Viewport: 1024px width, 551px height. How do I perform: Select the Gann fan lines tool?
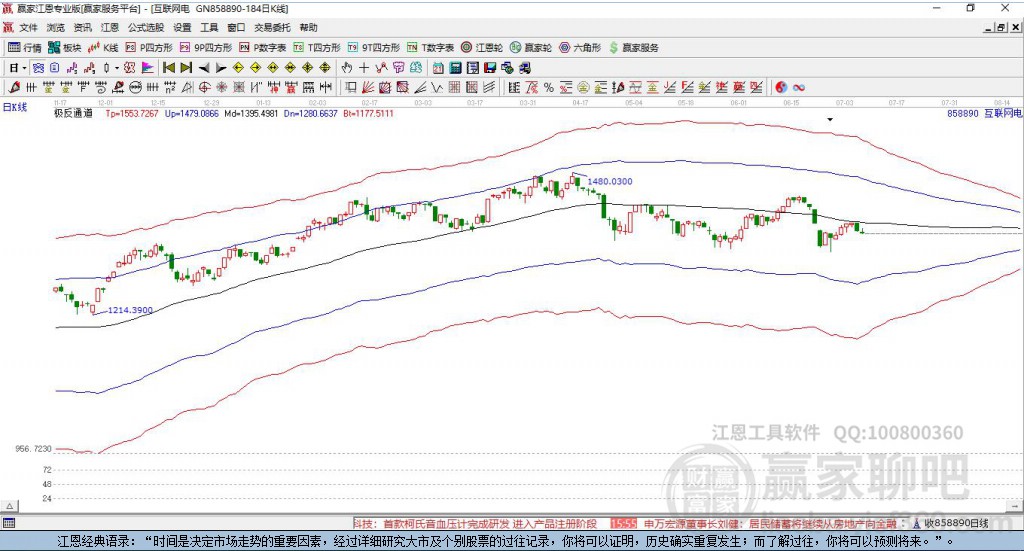pyautogui.click(x=368, y=87)
